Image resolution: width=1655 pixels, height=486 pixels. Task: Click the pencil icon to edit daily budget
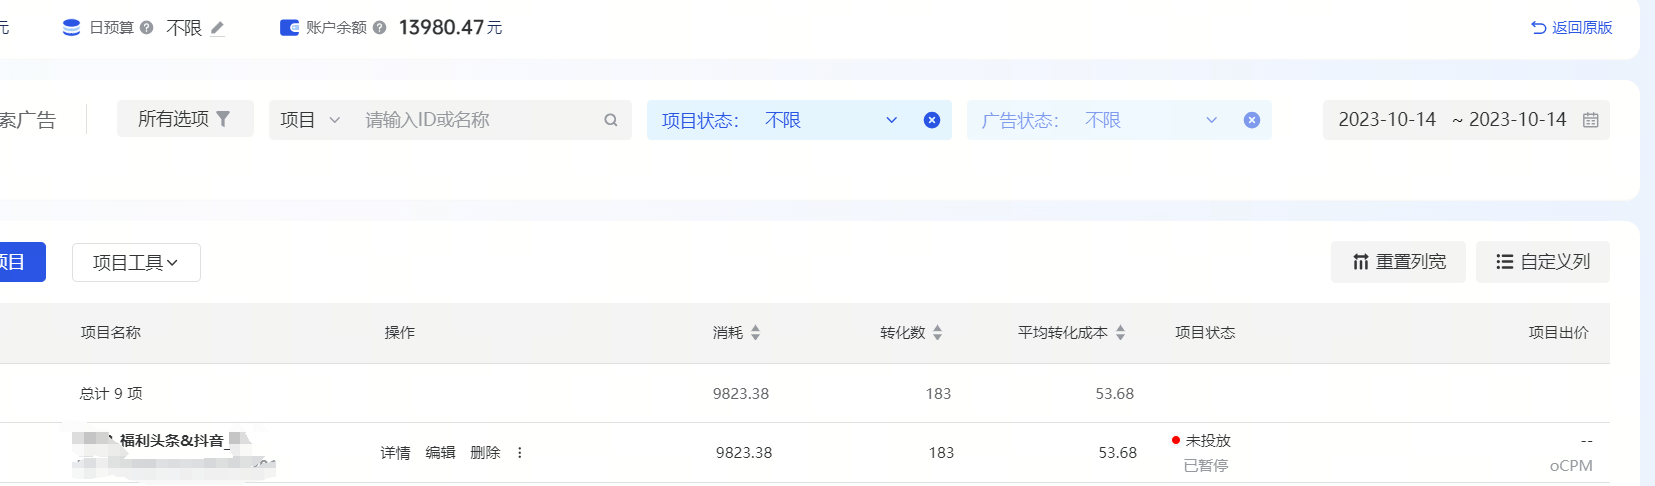[218, 28]
